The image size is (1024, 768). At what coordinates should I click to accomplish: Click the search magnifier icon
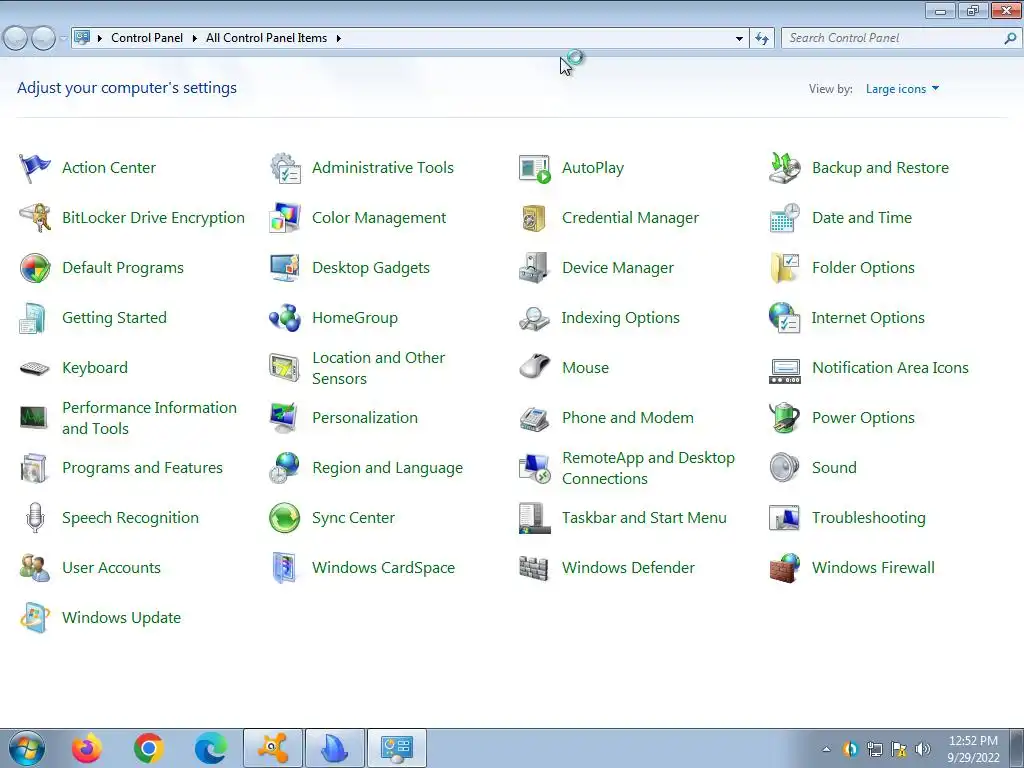(1010, 39)
